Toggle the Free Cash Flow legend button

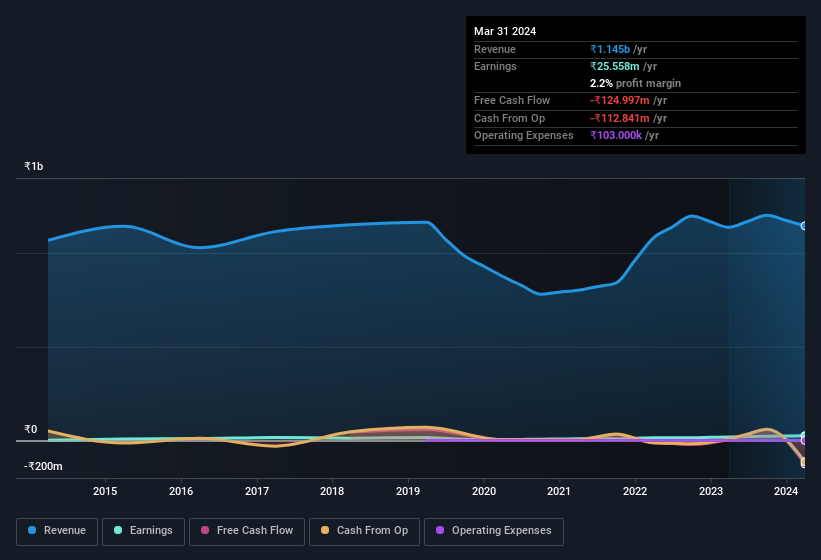[x=247, y=531]
